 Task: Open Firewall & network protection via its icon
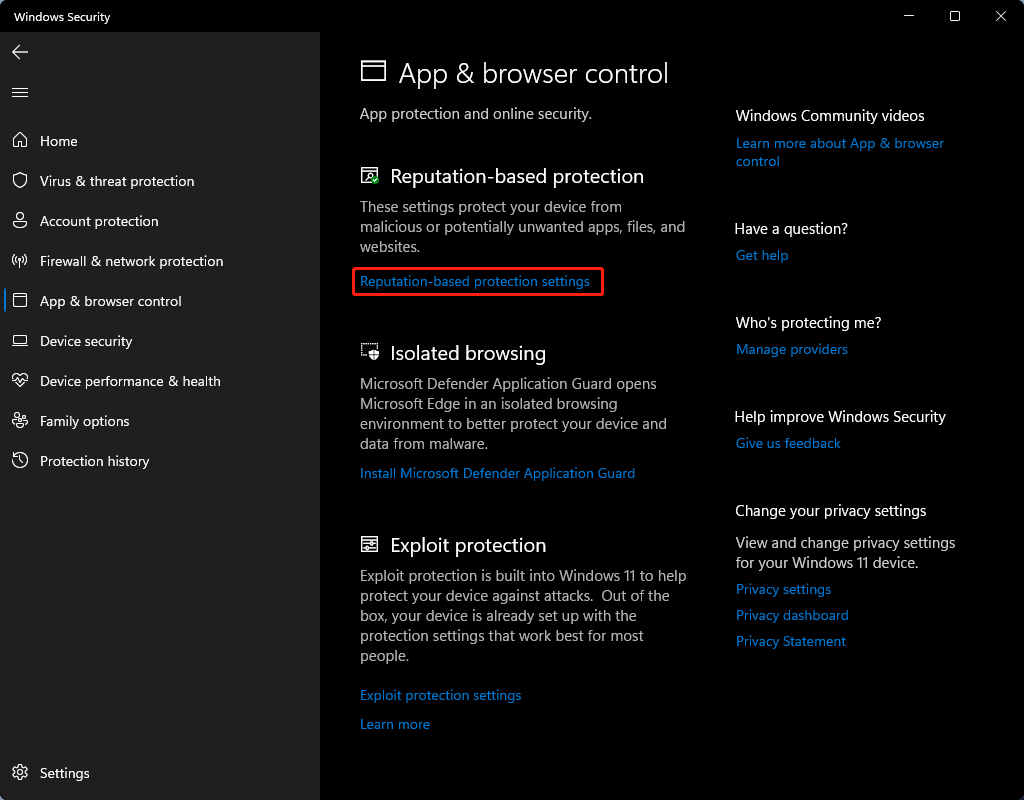pos(20,261)
